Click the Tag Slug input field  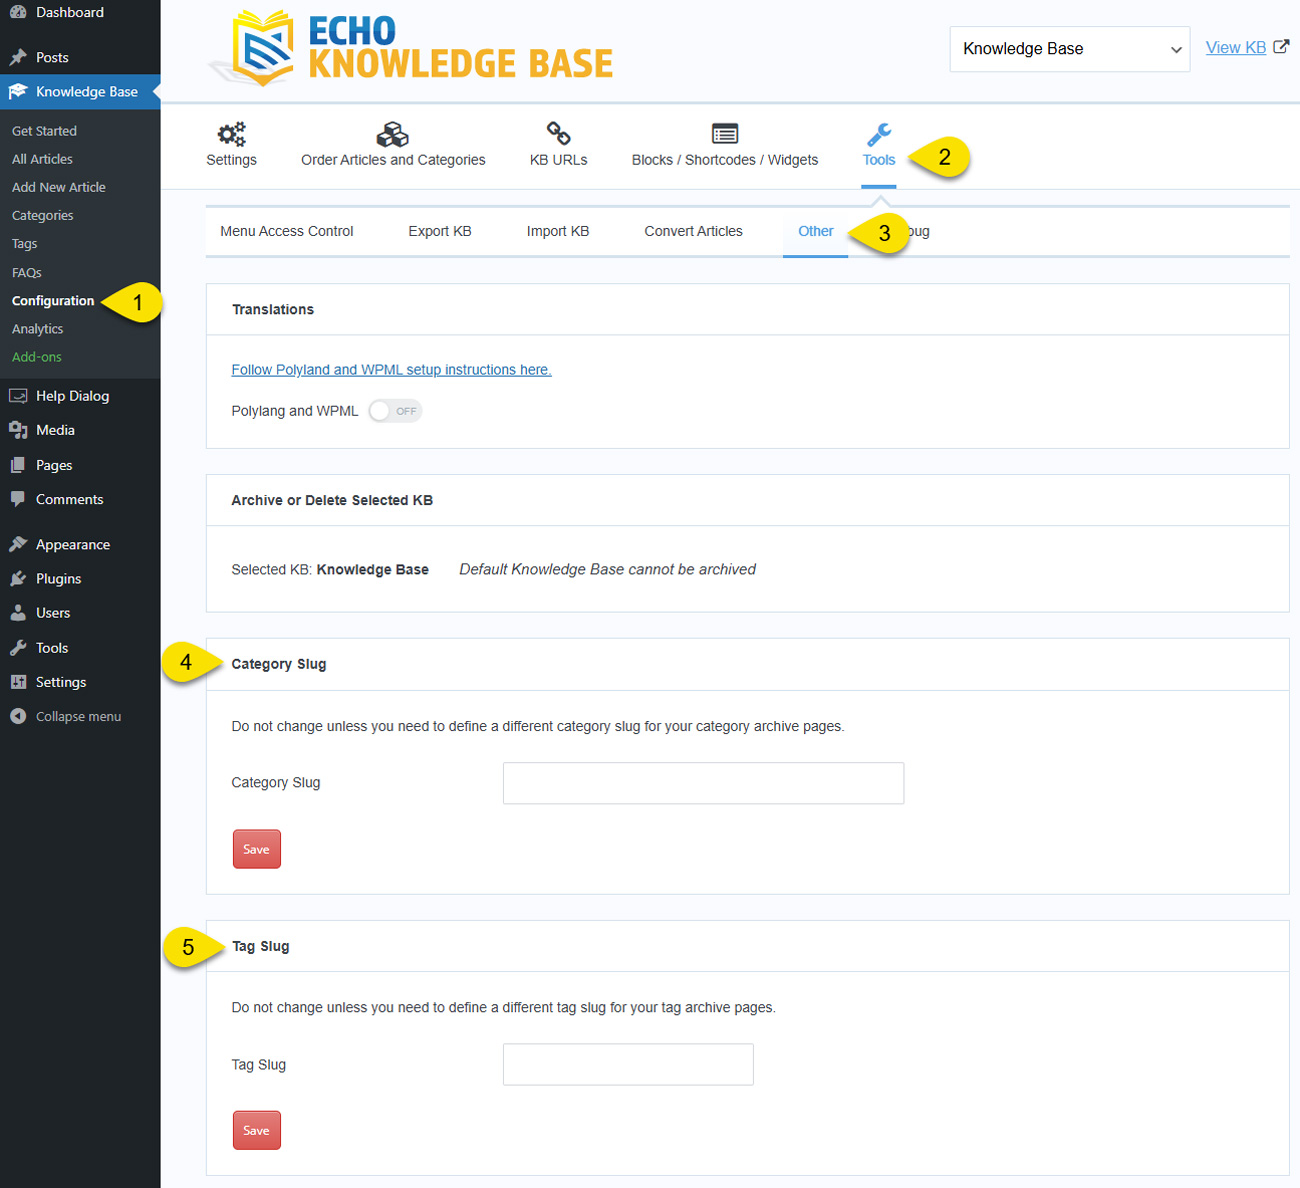point(628,1065)
